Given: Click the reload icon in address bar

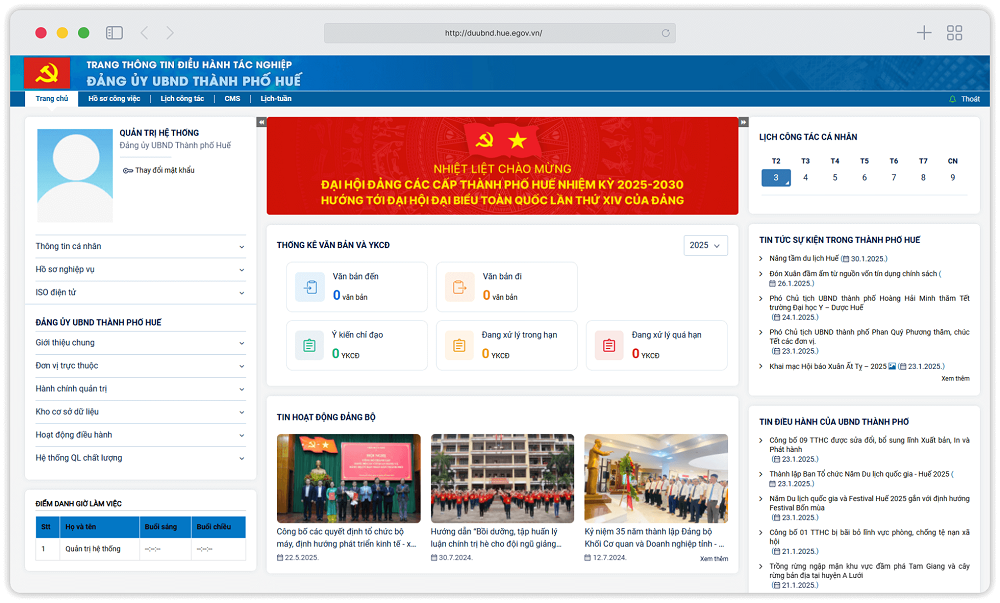Looking at the screenshot, I should [x=665, y=33].
